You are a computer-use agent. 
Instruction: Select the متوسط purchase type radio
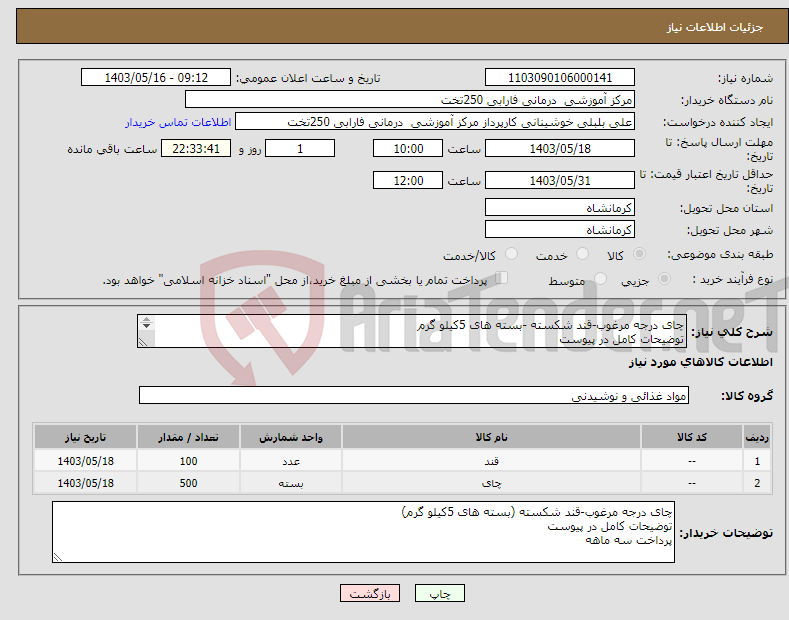tap(600, 279)
